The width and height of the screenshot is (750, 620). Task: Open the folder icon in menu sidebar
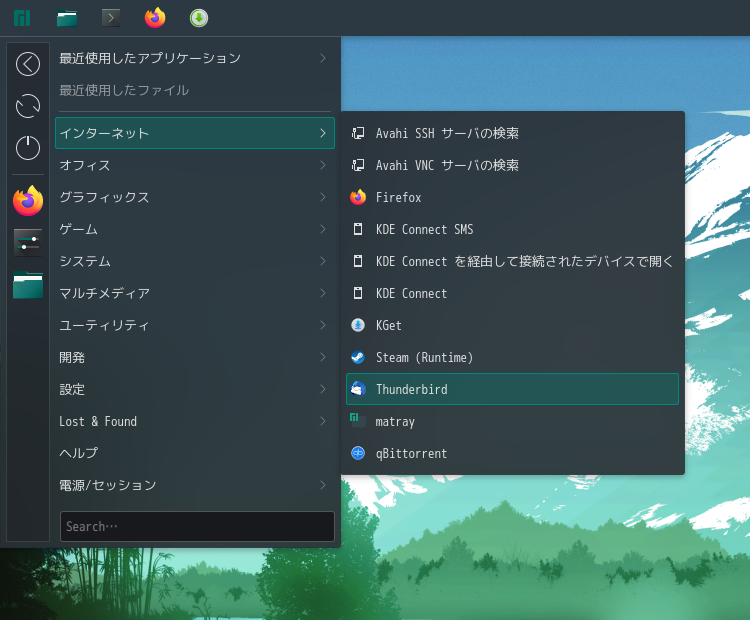28,285
